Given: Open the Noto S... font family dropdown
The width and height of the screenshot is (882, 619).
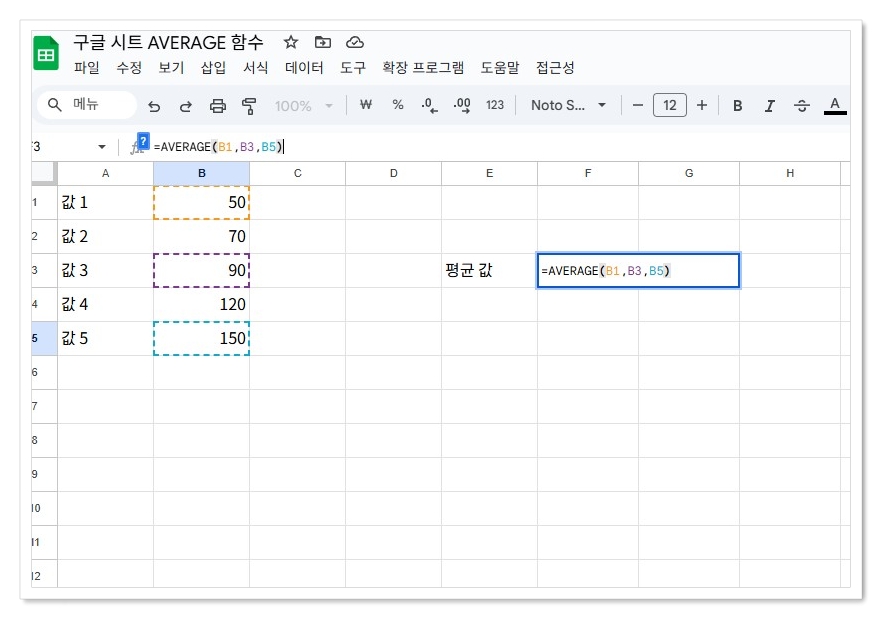Looking at the screenshot, I should coord(569,105).
